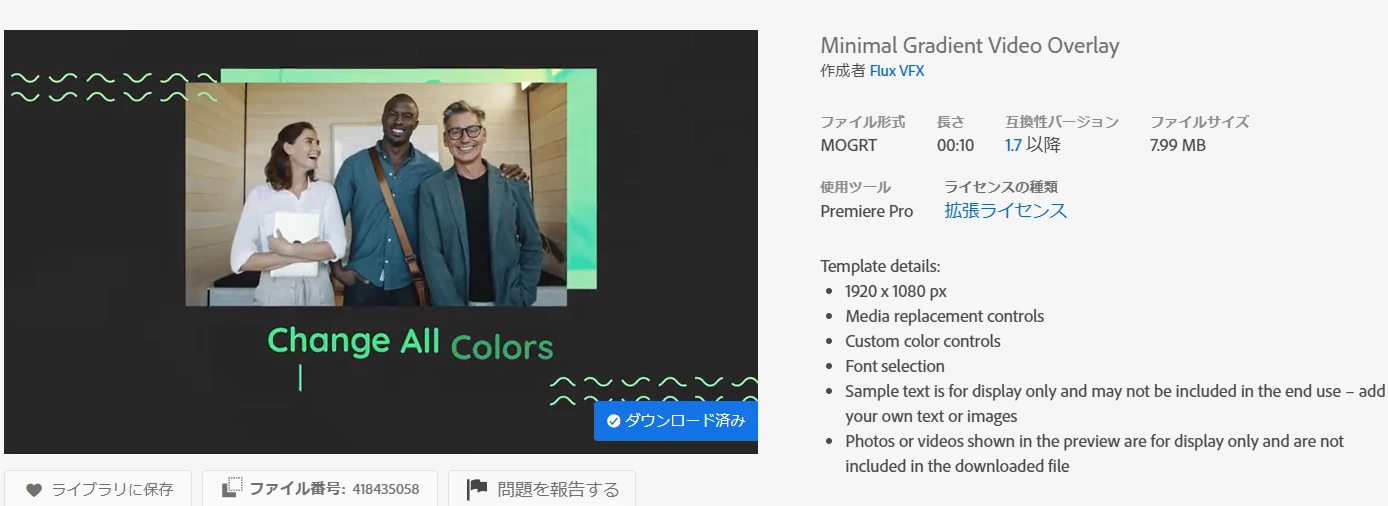Click the flag icon in 問題を報告する
1388x506 pixels.
pos(477,489)
